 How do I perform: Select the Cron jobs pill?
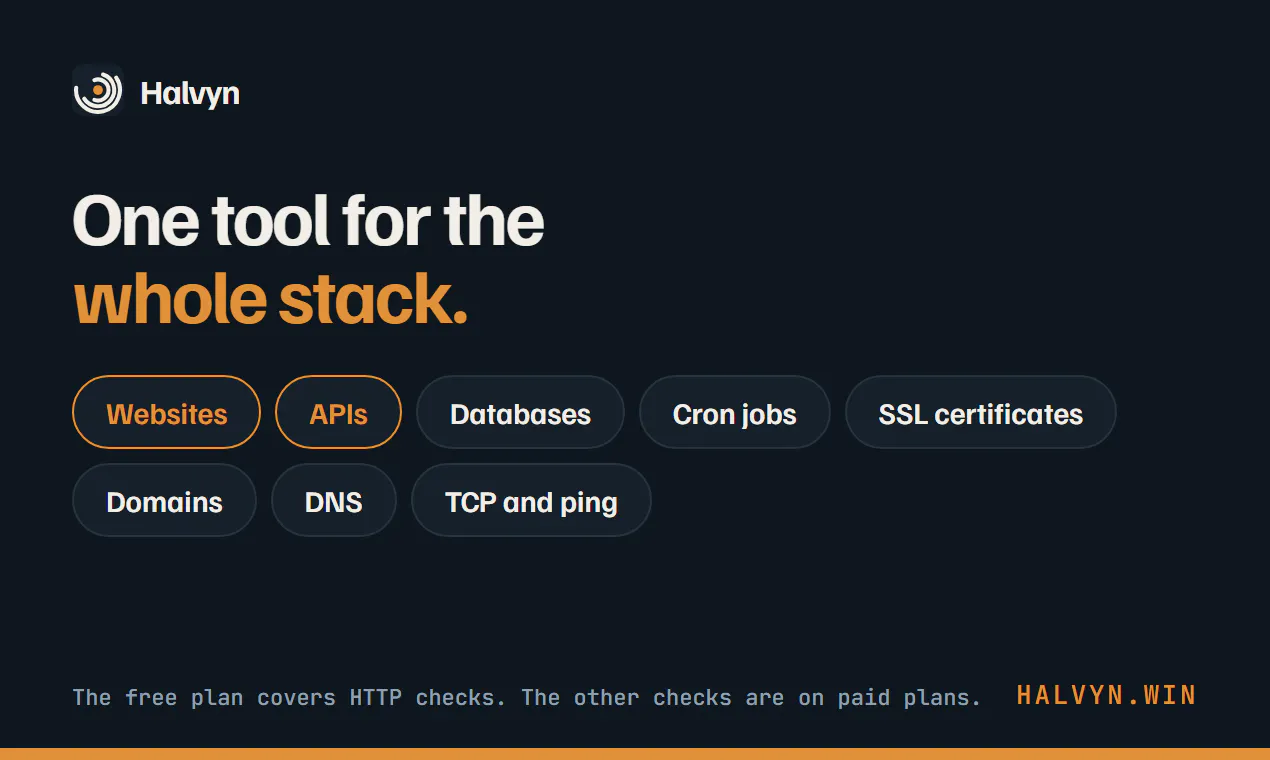pyautogui.click(x=734, y=412)
